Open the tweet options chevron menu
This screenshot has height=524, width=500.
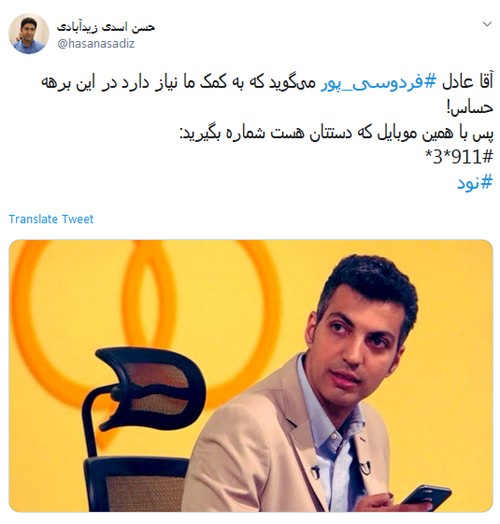point(487,24)
